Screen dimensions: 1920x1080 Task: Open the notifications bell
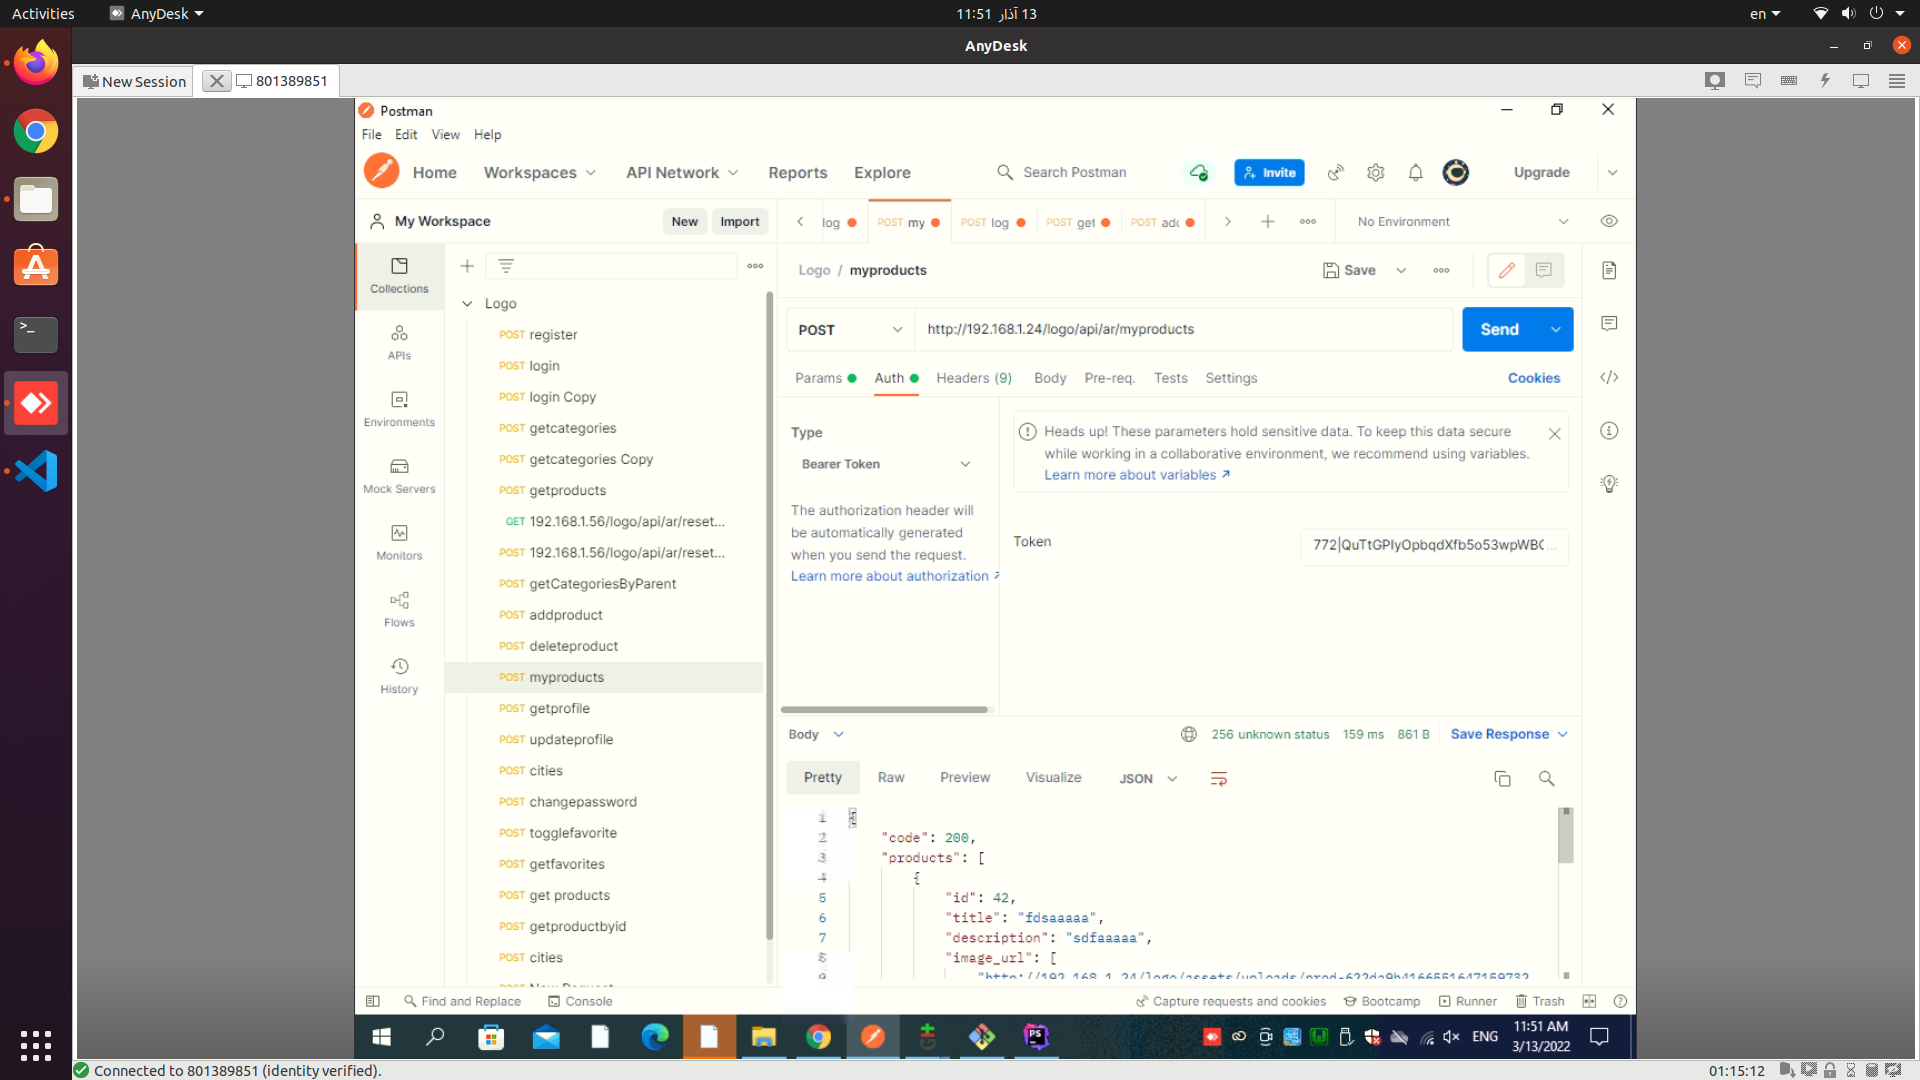tap(1416, 172)
